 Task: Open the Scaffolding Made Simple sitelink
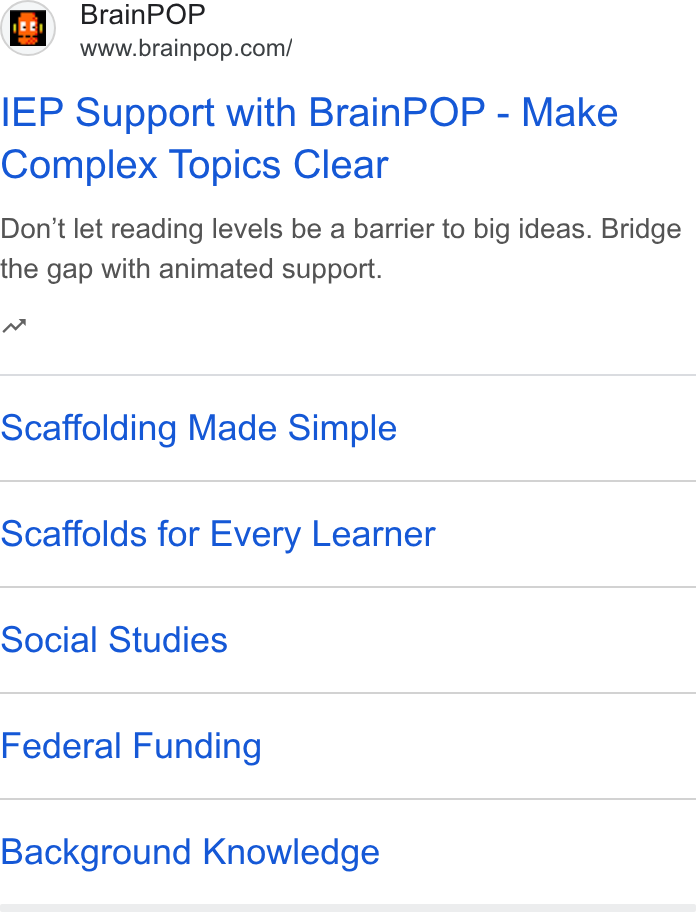(199, 429)
